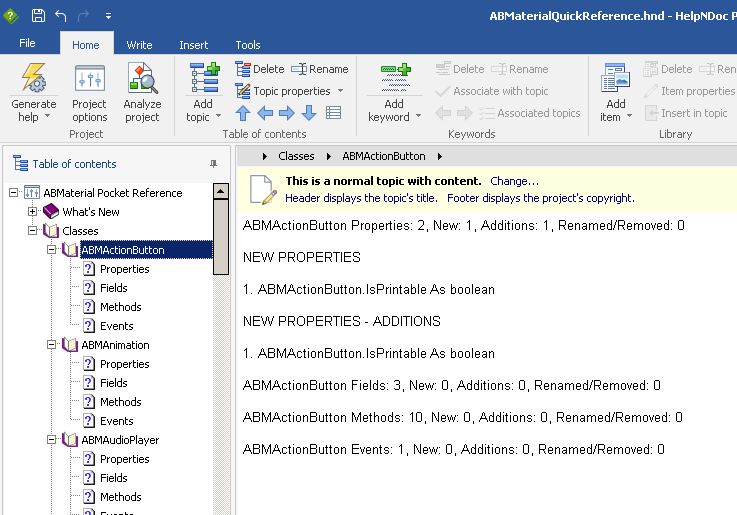Open Topic properties

click(x=283, y=91)
